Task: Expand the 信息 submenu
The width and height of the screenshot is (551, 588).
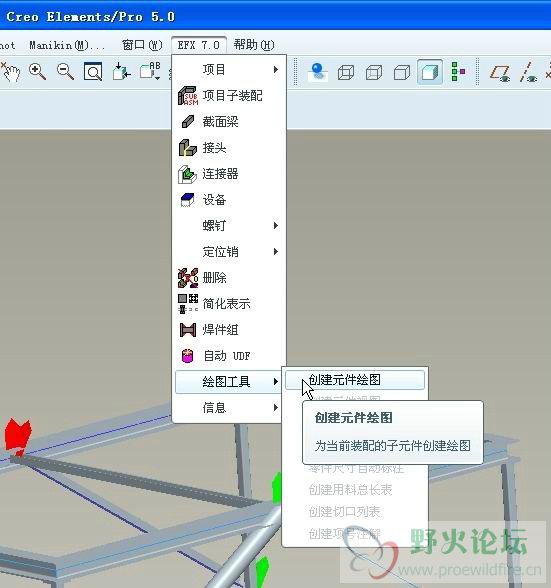Action: click(228, 408)
